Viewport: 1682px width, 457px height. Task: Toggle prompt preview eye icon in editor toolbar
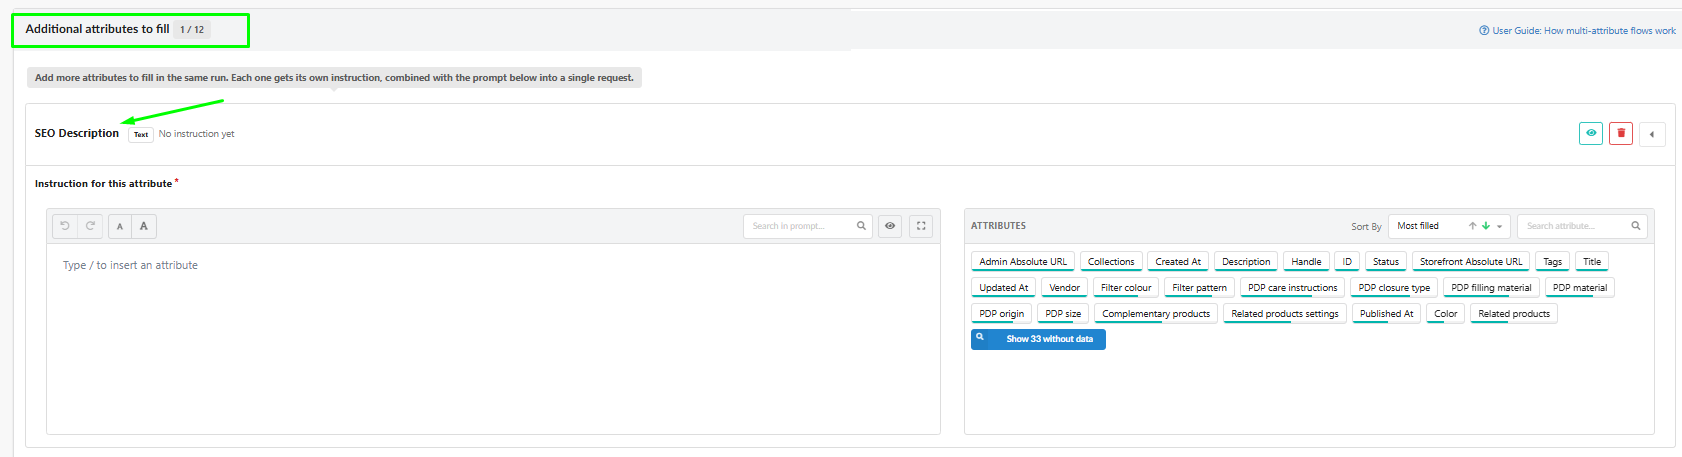[x=890, y=226]
